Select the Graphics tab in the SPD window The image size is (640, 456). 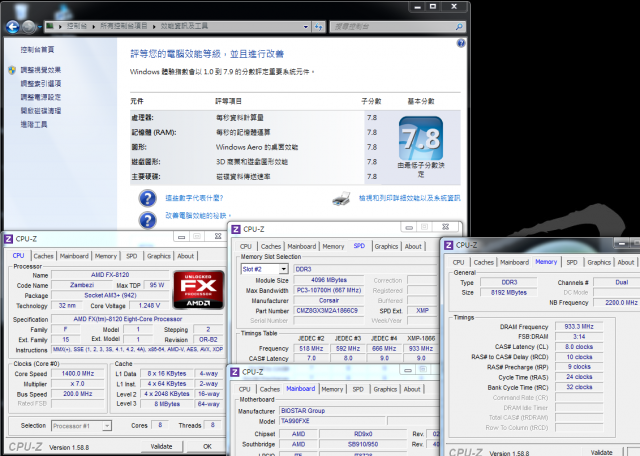[386, 247]
